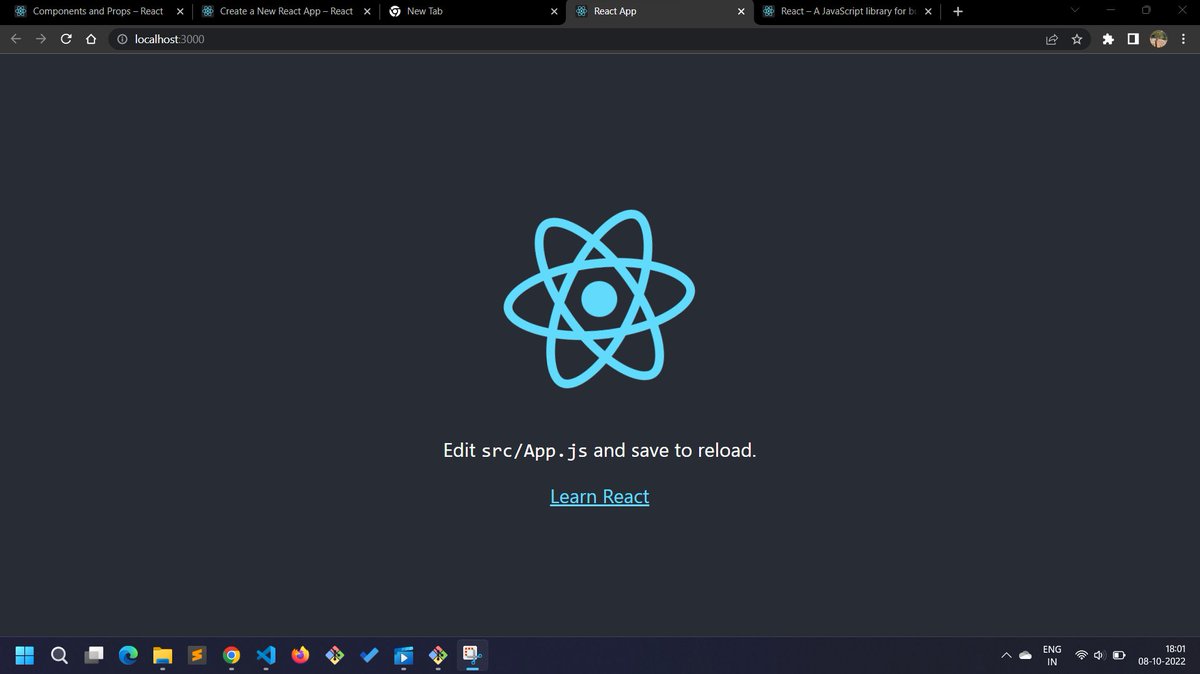The width and height of the screenshot is (1200, 674).
Task: Open the Wi-Fi network tray icon
Action: pyautogui.click(x=1081, y=656)
